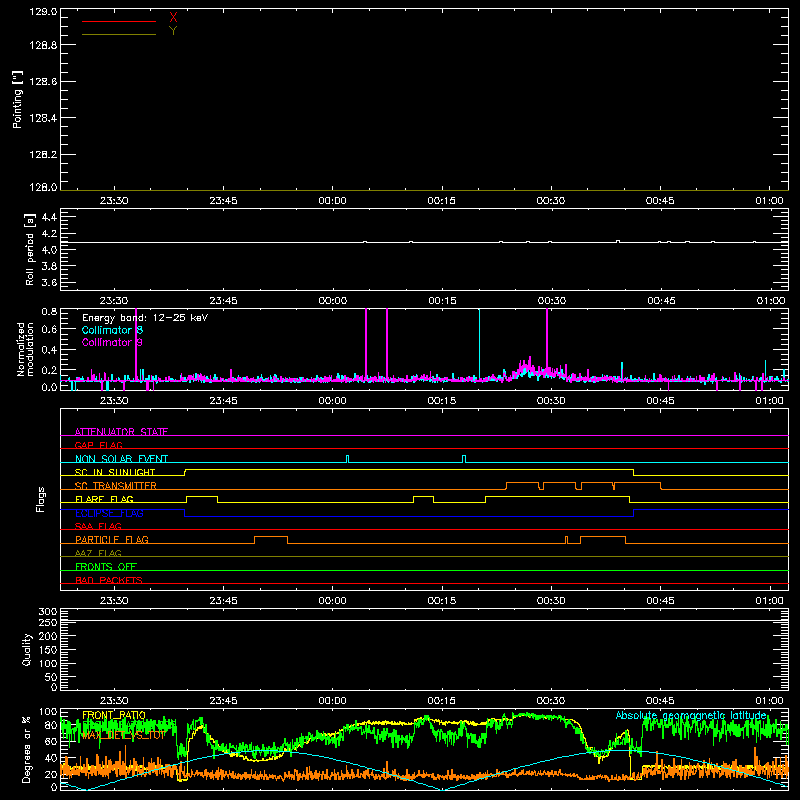
Task: Click the 129.0 tick on Pointing axis
Action: tap(43, 12)
